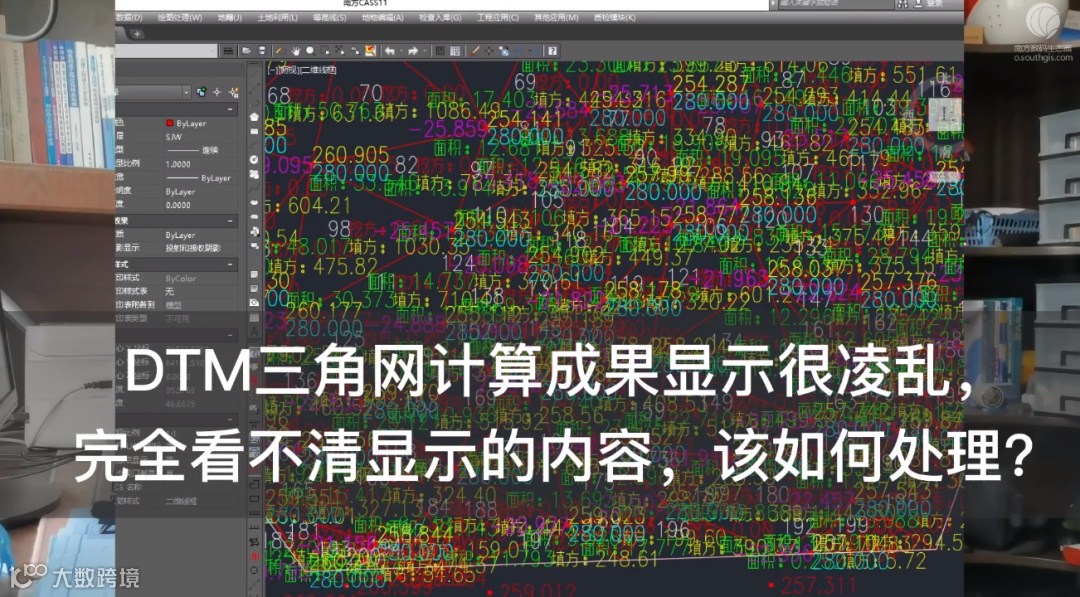
Task: Click the select objects crosshair icon
Action: click(x=216, y=92)
